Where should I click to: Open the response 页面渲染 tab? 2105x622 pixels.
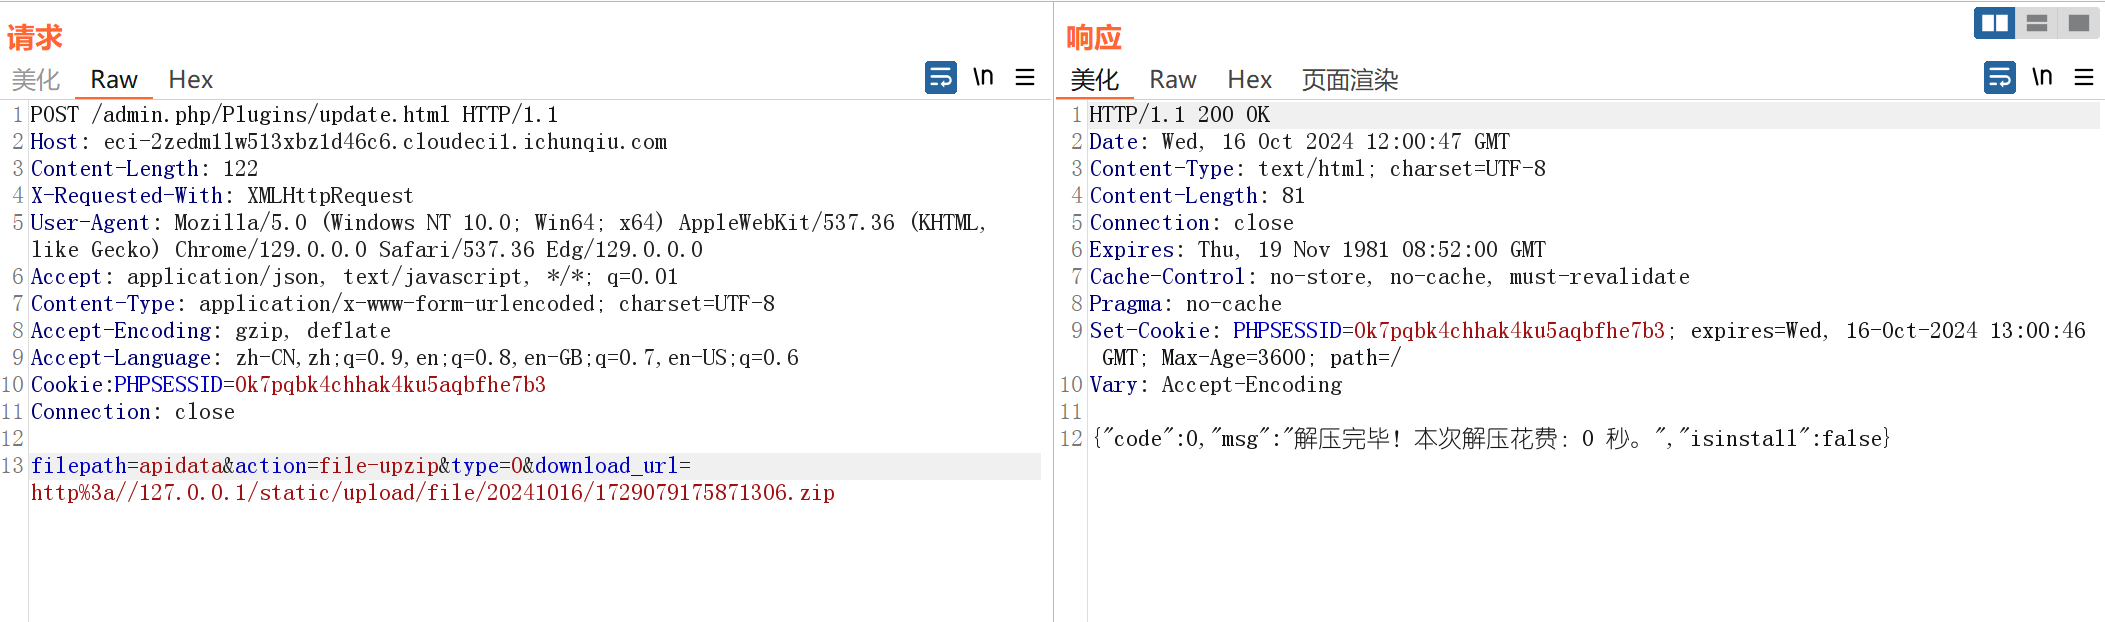tap(1349, 80)
